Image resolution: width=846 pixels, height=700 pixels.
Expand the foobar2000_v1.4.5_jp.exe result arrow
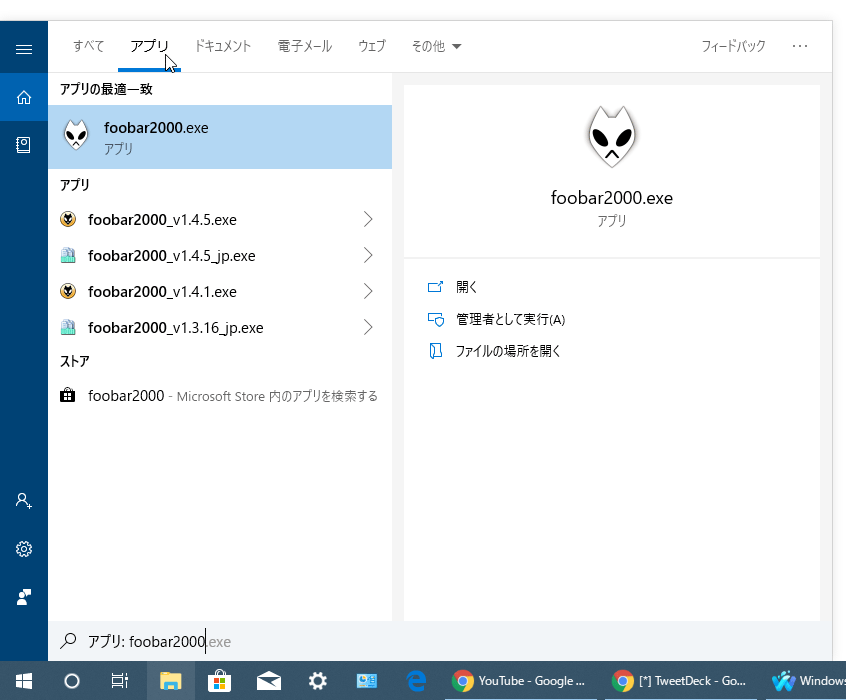coord(368,255)
